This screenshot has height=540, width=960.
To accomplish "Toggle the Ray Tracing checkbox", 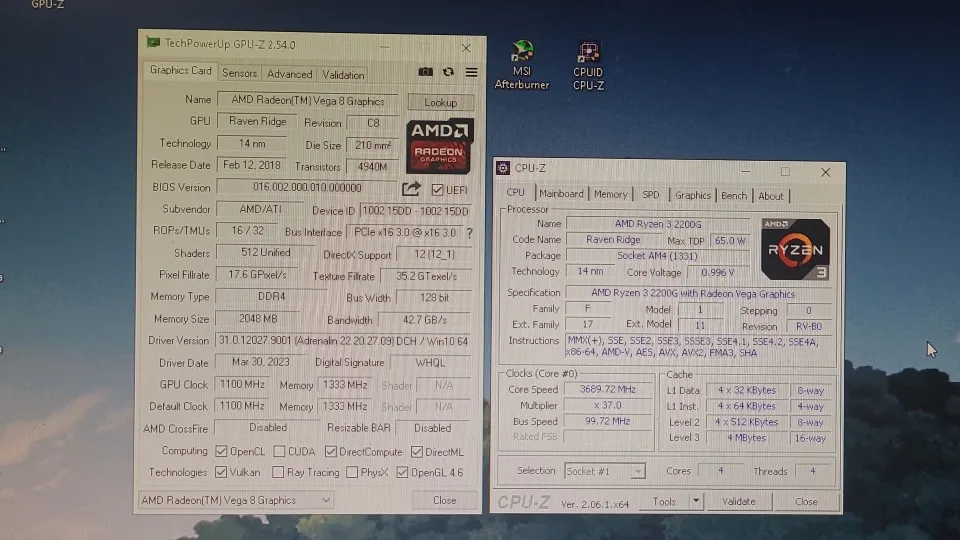I will [278, 472].
